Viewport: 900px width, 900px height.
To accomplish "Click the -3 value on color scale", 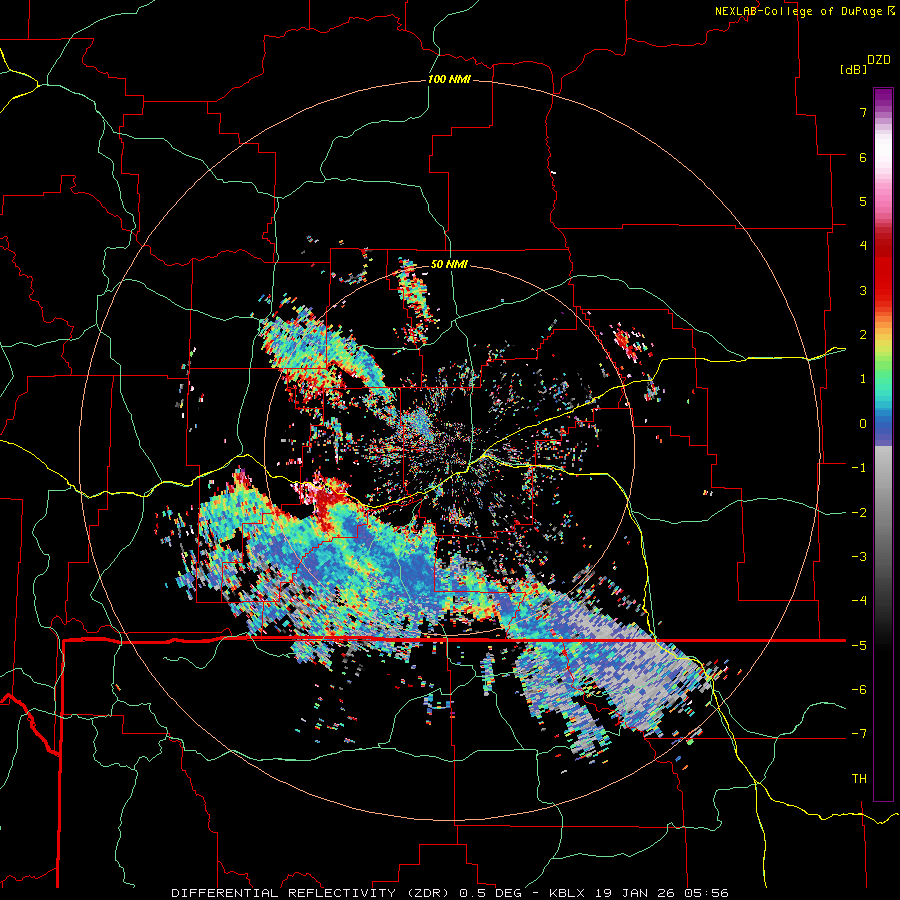I will (x=859, y=556).
